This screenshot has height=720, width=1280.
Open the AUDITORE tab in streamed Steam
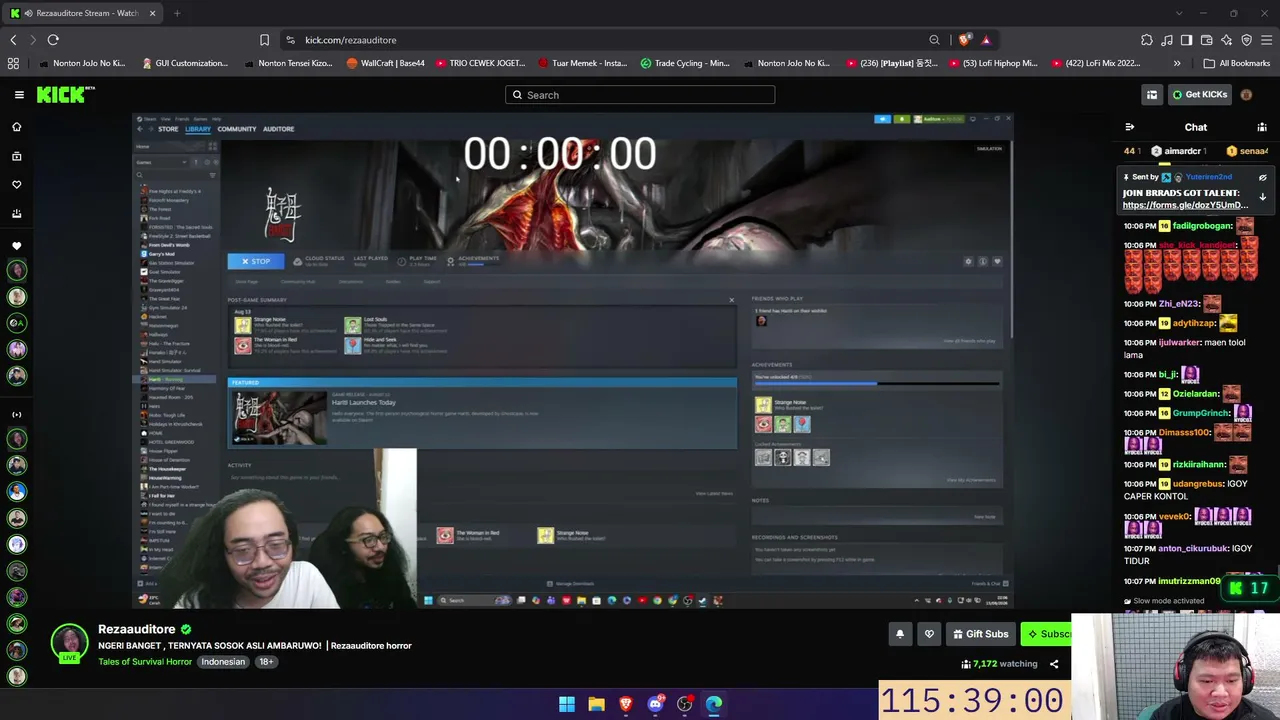[x=278, y=129]
